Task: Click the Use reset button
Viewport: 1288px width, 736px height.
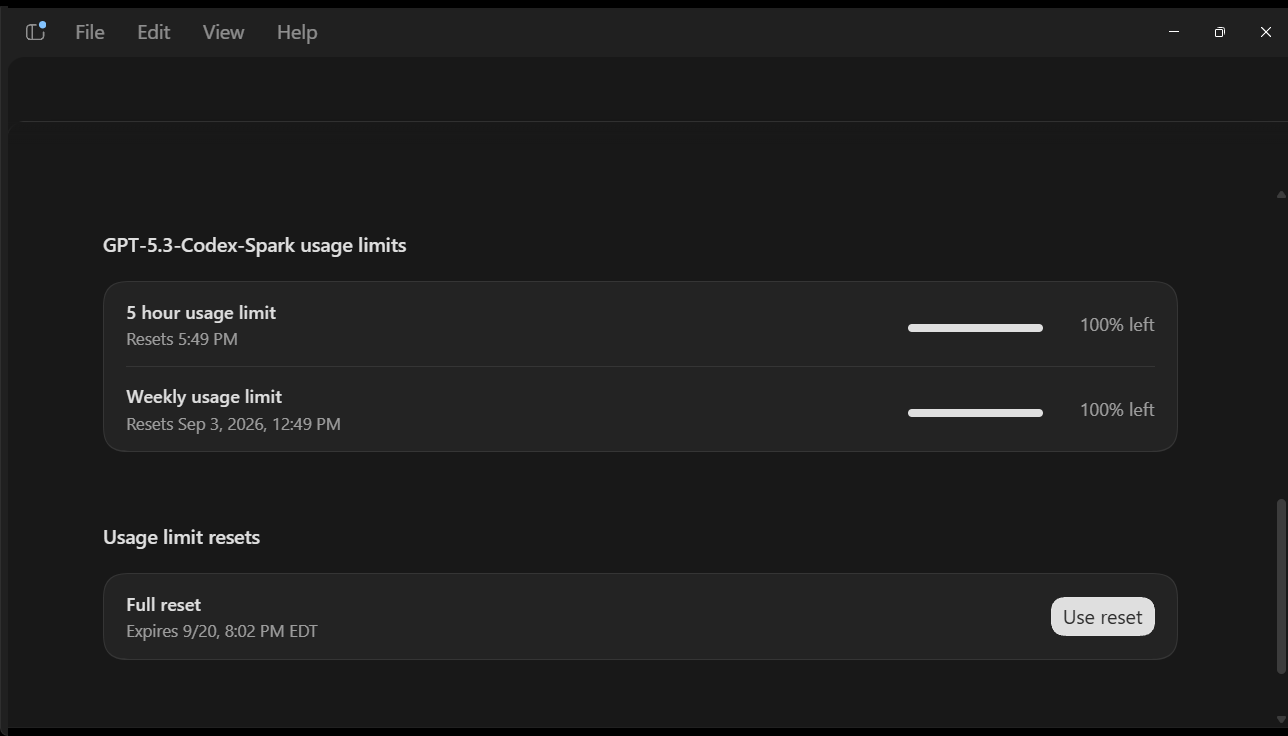Action: pyautogui.click(x=1102, y=617)
